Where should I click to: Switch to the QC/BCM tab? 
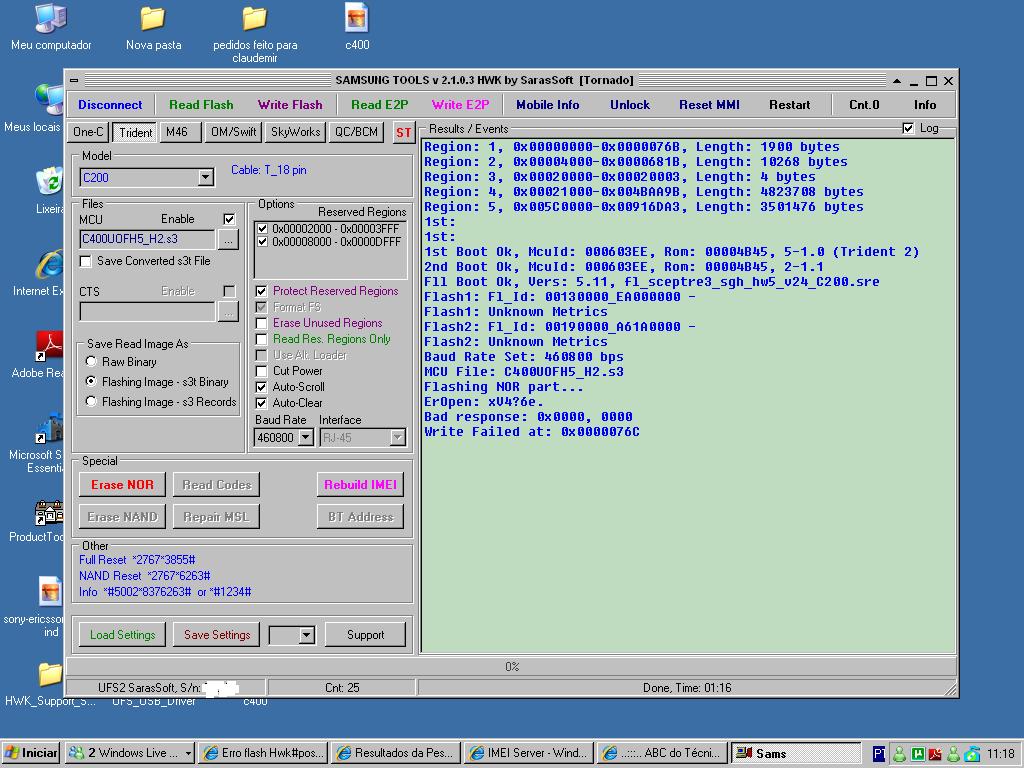pyautogui.click(x=357, y=132)
